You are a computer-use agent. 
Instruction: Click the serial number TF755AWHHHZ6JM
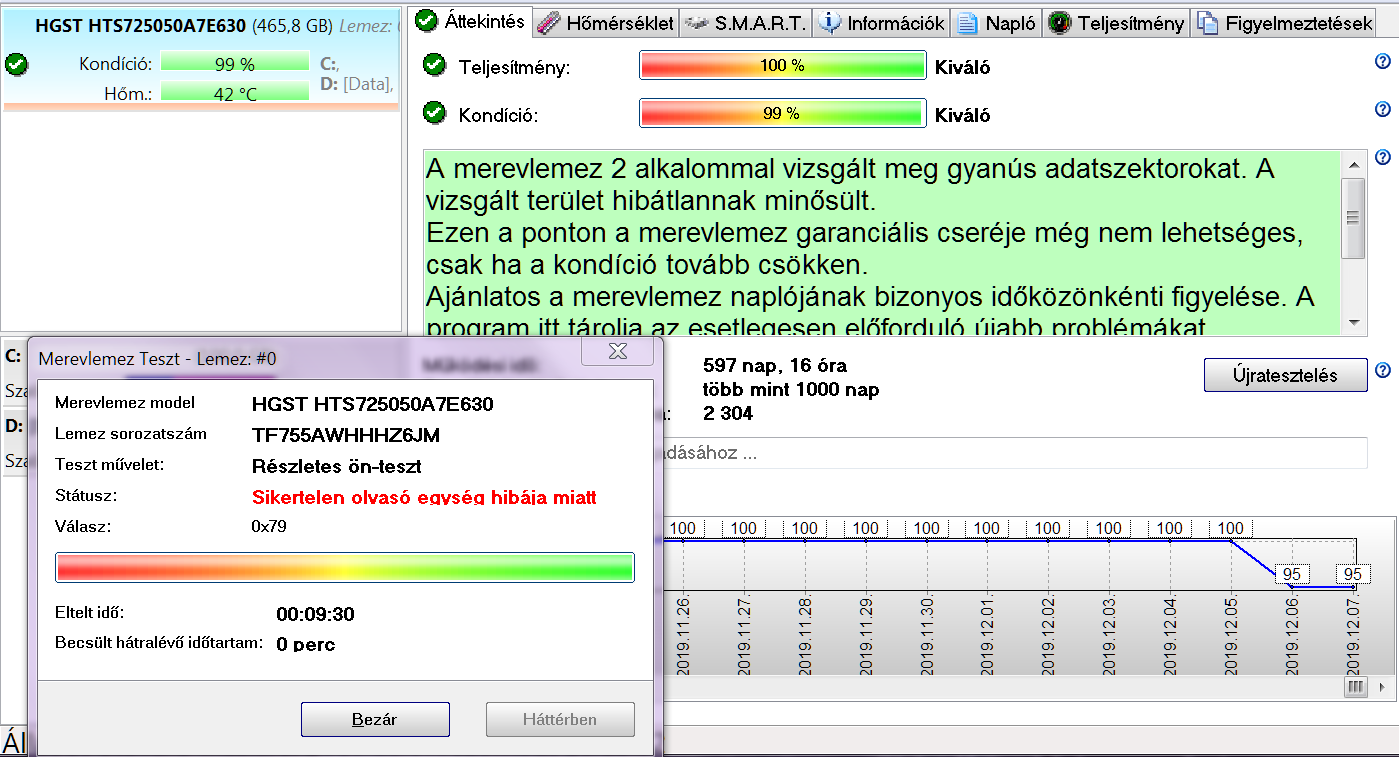click(x=346, y=435)
